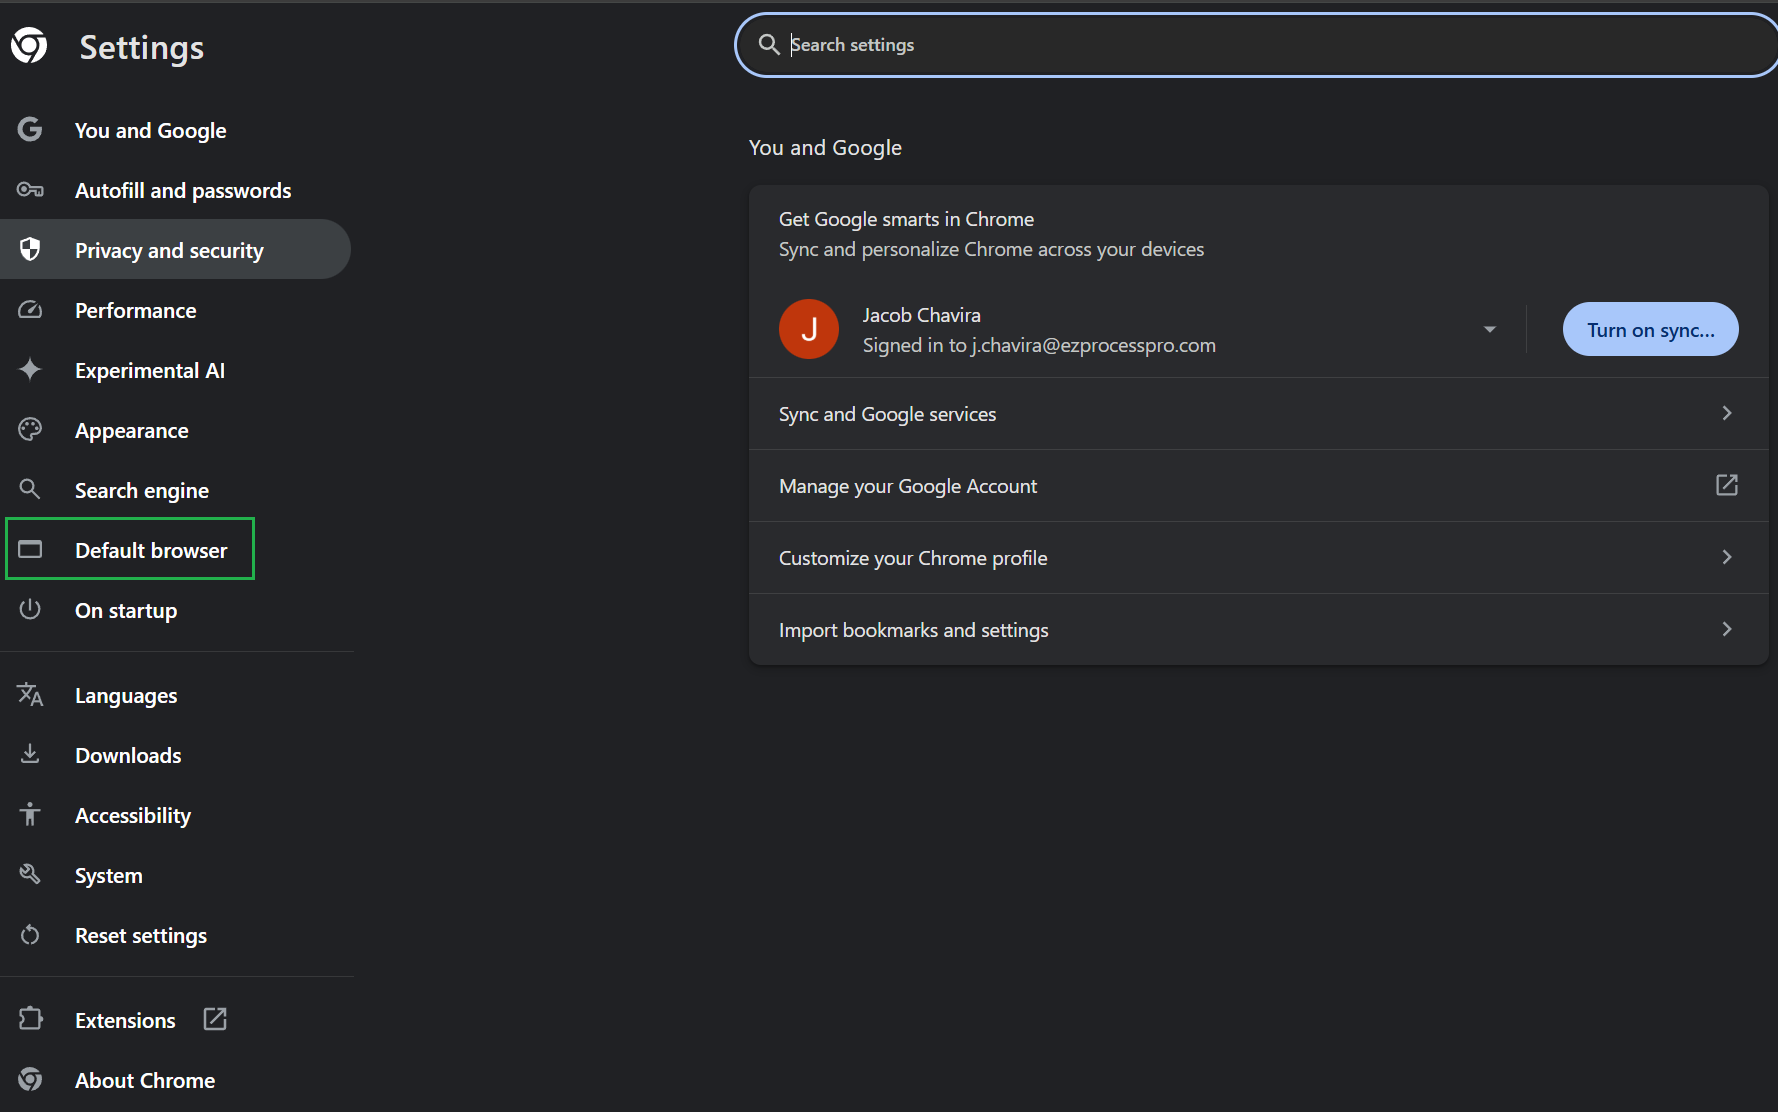The image size is (1778, 1112).
Task: Click the power icon for On startup
Action: 30,609
